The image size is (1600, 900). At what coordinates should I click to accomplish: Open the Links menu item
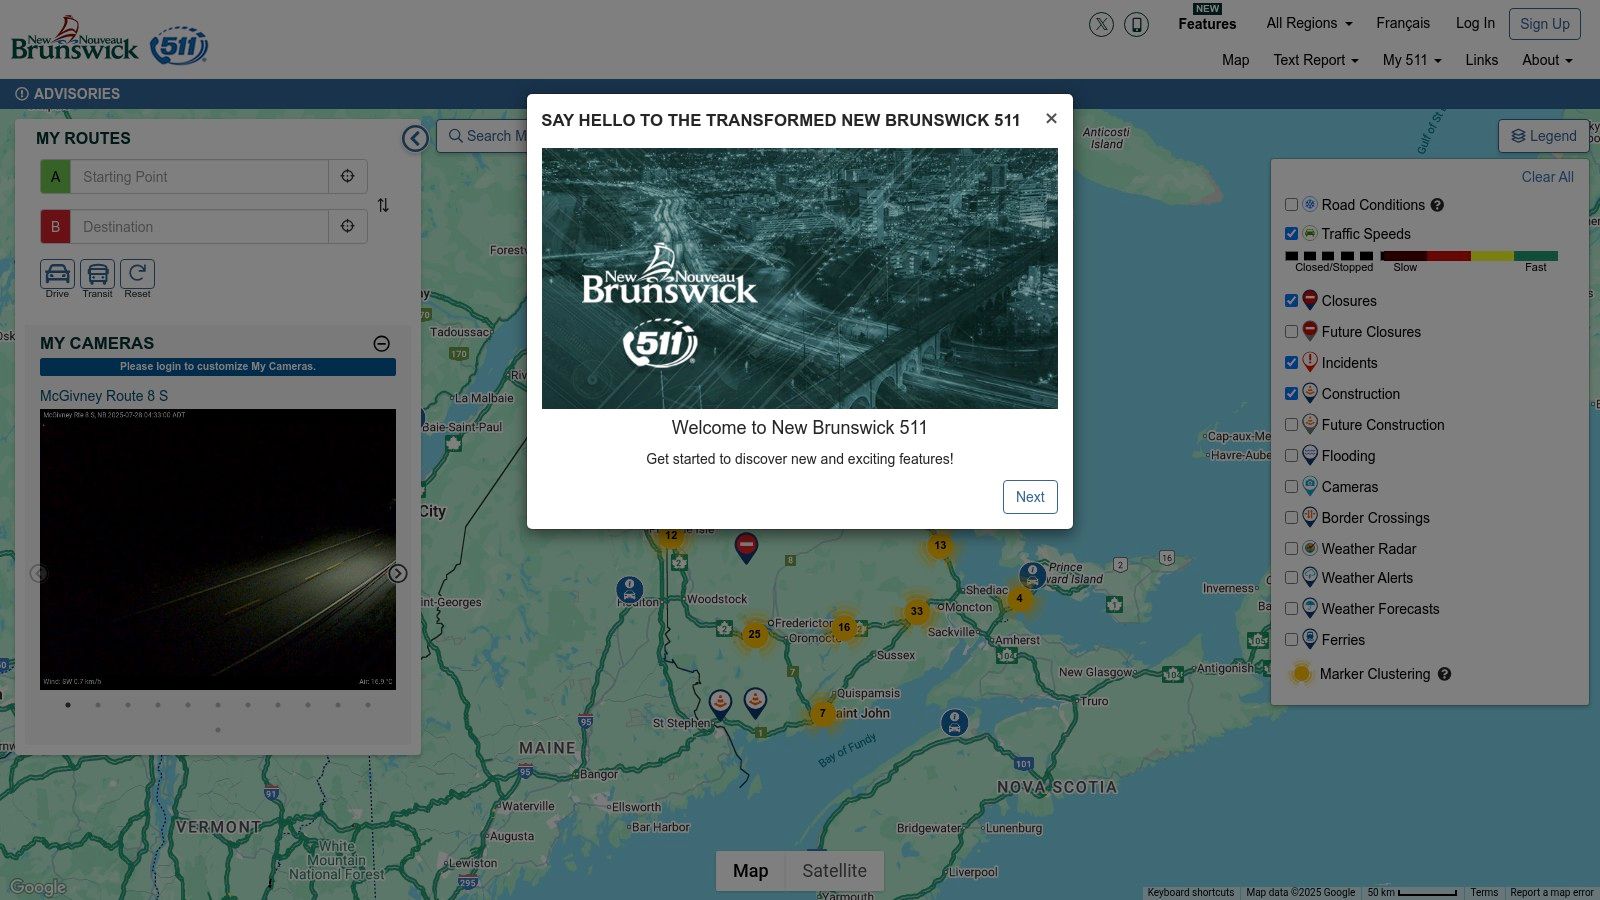[x=1481, y=60]
